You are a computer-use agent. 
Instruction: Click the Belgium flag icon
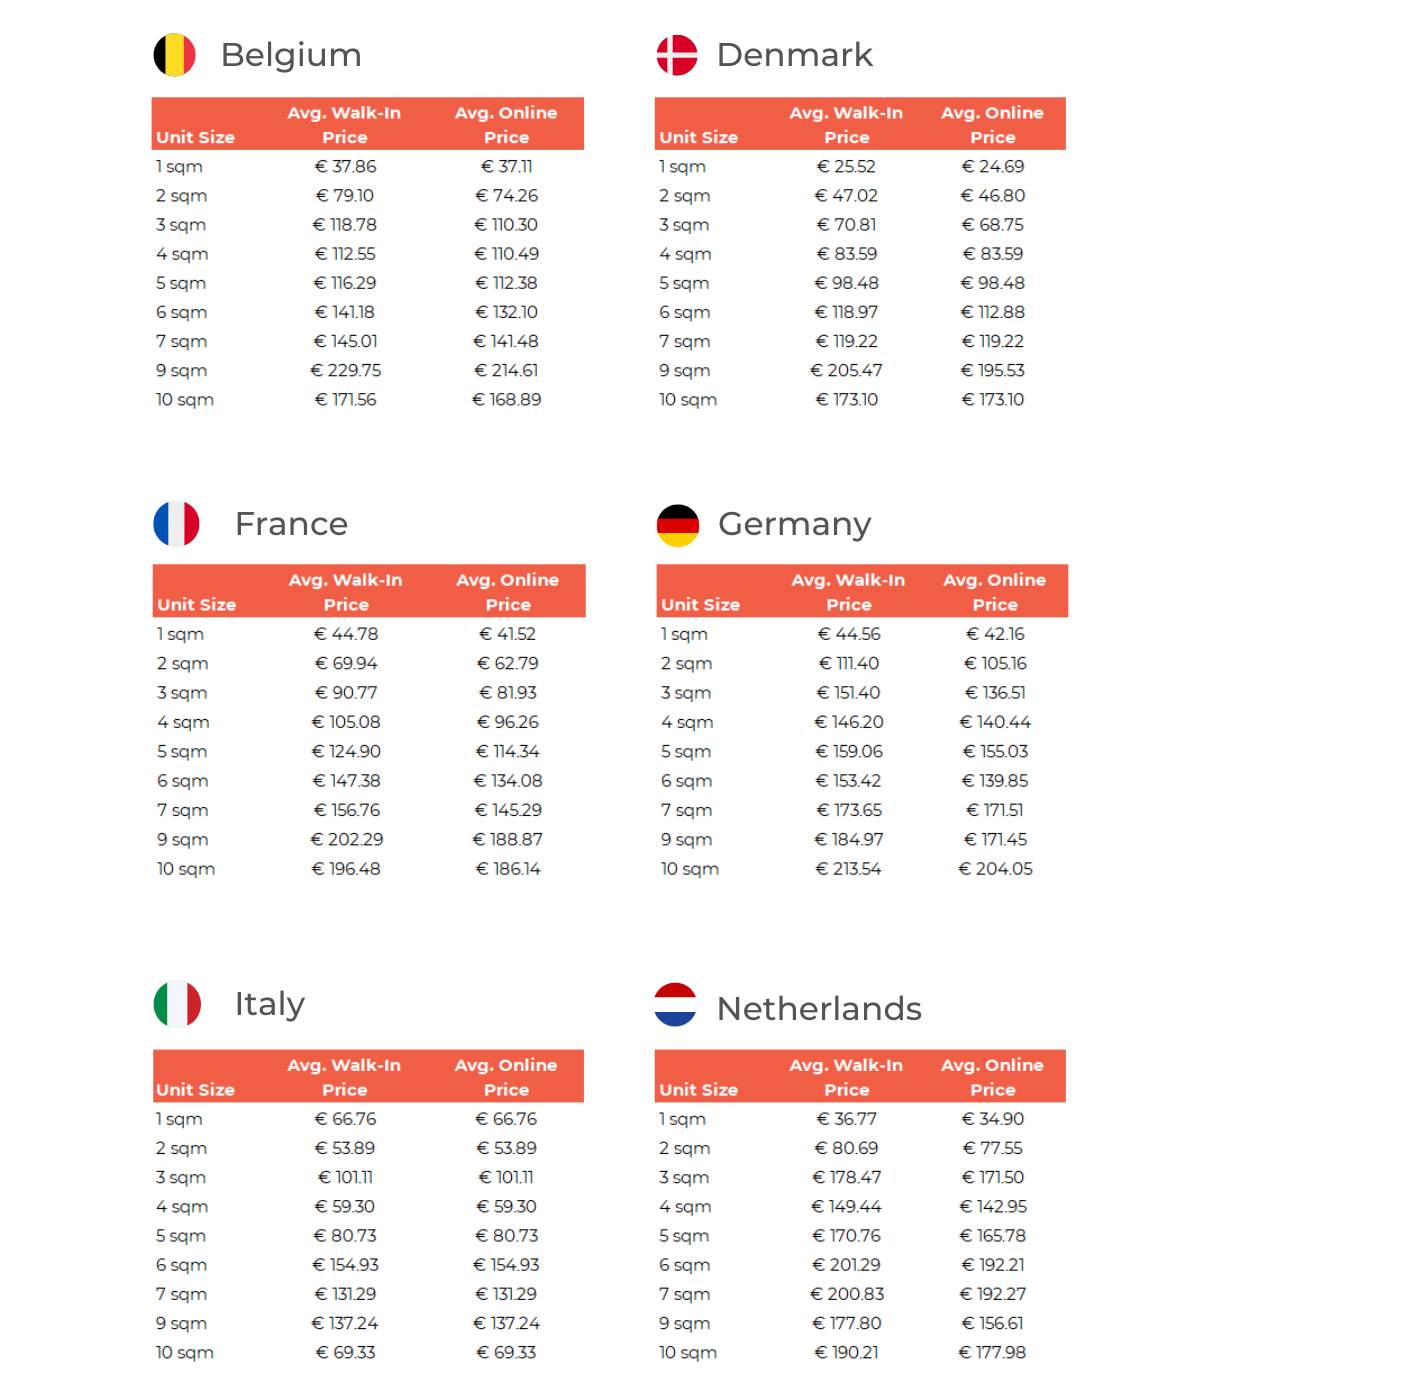click(x=174, y=55)
